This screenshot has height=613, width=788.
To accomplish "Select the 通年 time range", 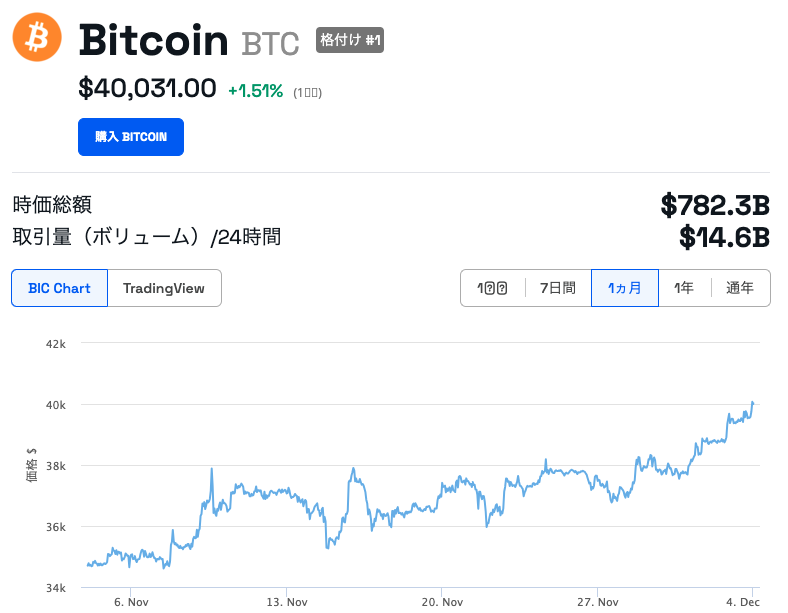I will pos(740,288).
